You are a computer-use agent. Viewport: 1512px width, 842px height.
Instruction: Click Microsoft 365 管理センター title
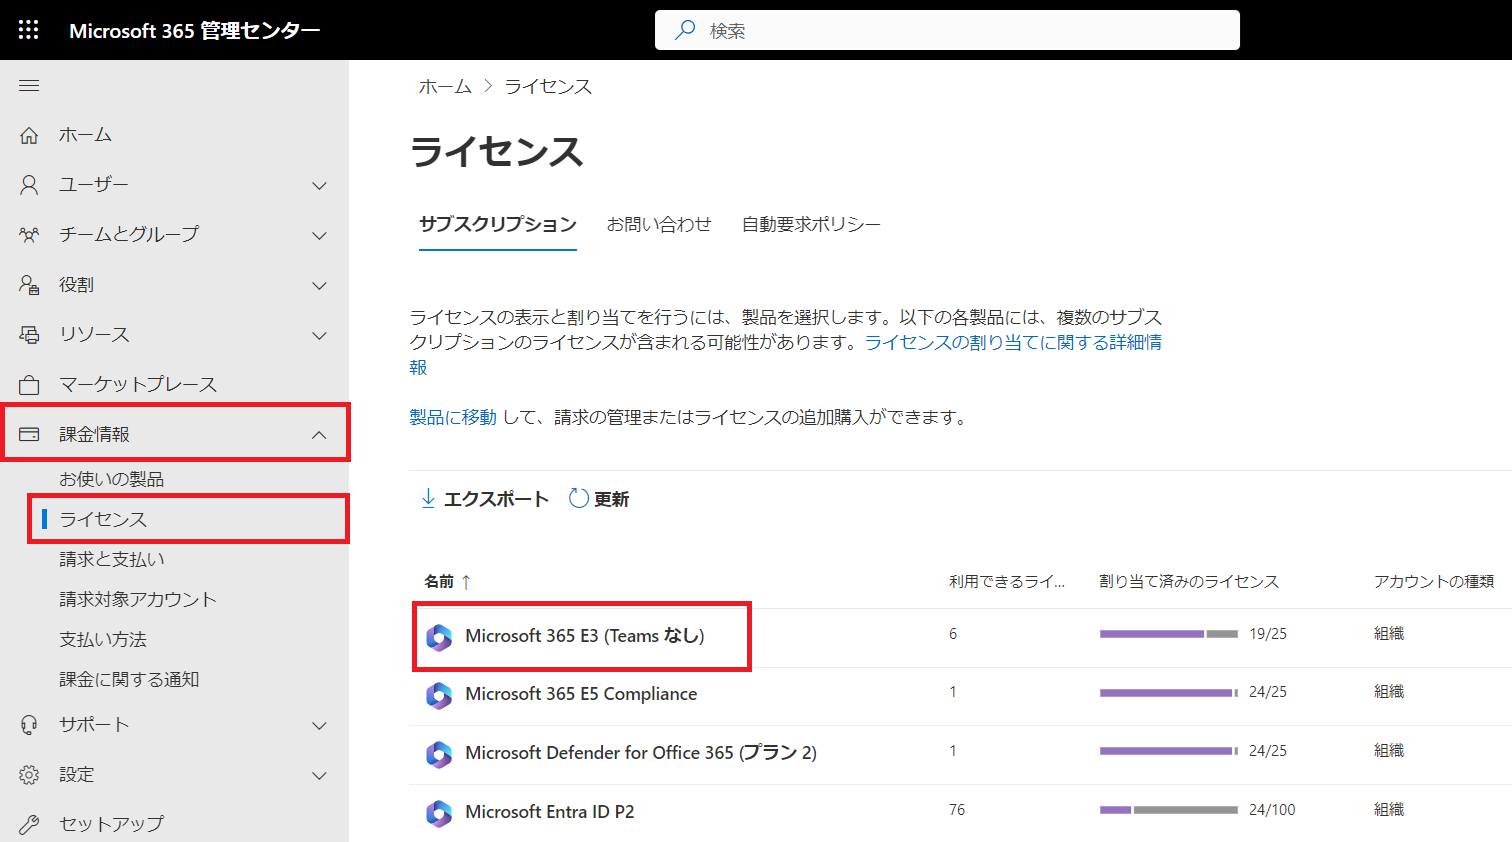pos(195,31)
